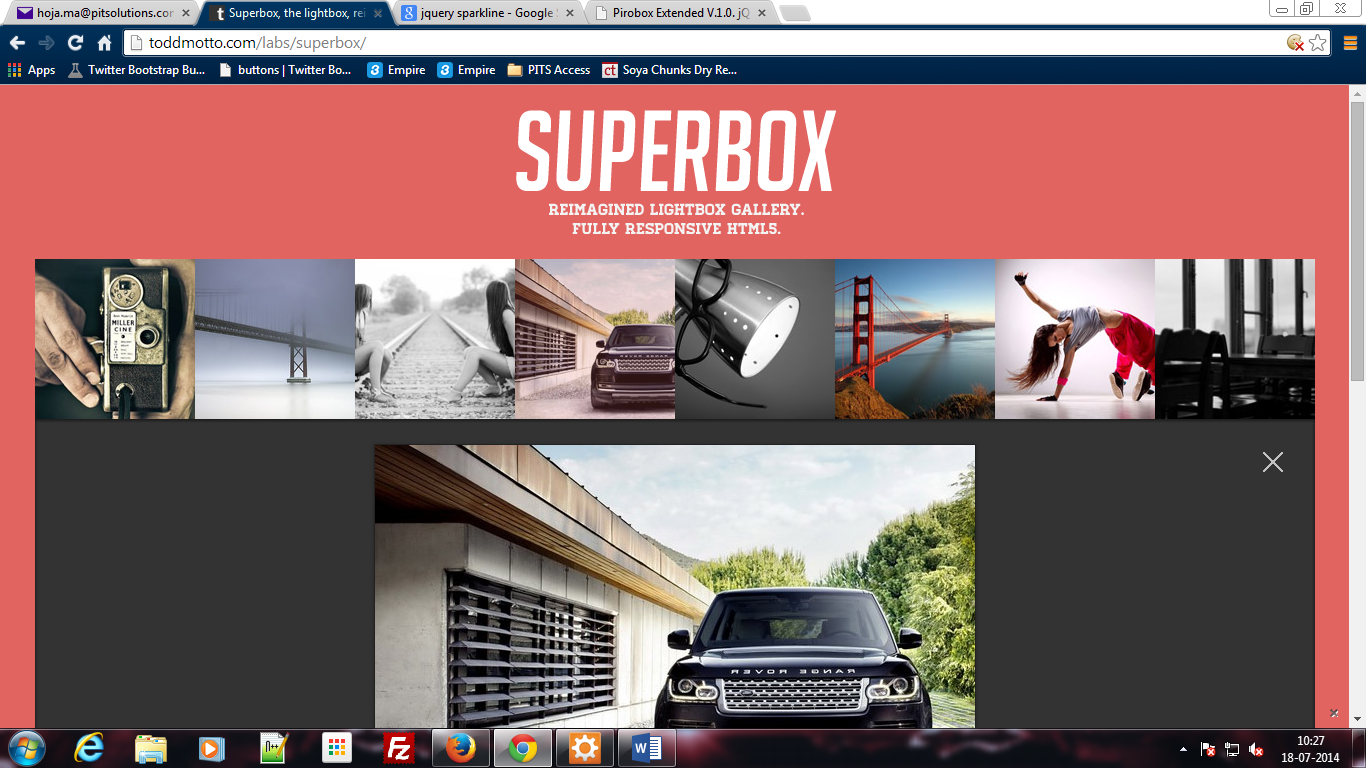This screenshot has height=768, width=1366.
Task: Open the Soya Chunks Dry Re... bookmark
Action: coord(670,70)
